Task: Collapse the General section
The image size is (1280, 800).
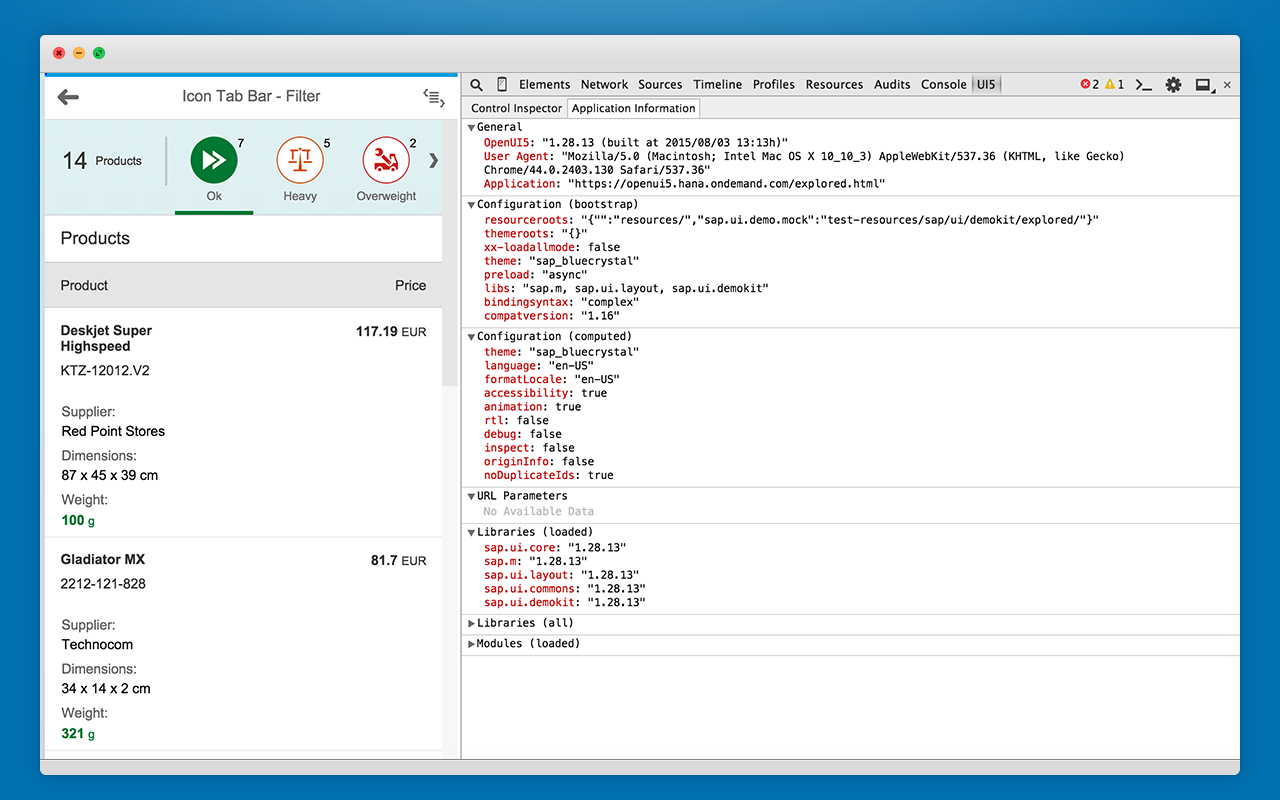Action: [471, 127]
